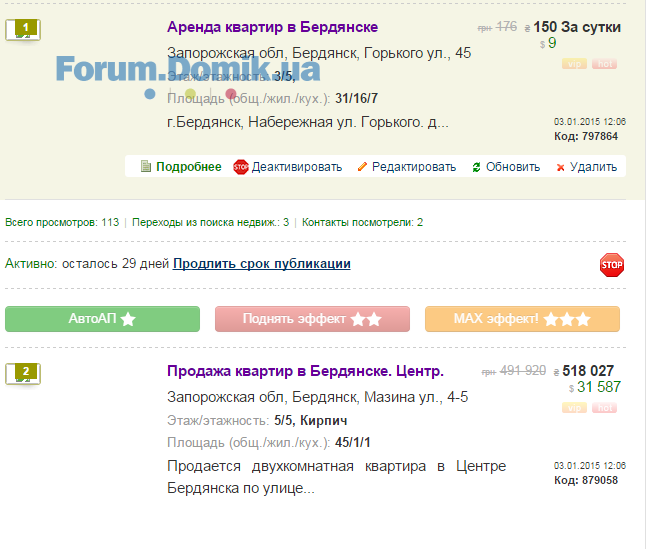This screenshot has width=664, height=549.
Task: Click the red X icon beside Удалить
Action: point(560,167)
